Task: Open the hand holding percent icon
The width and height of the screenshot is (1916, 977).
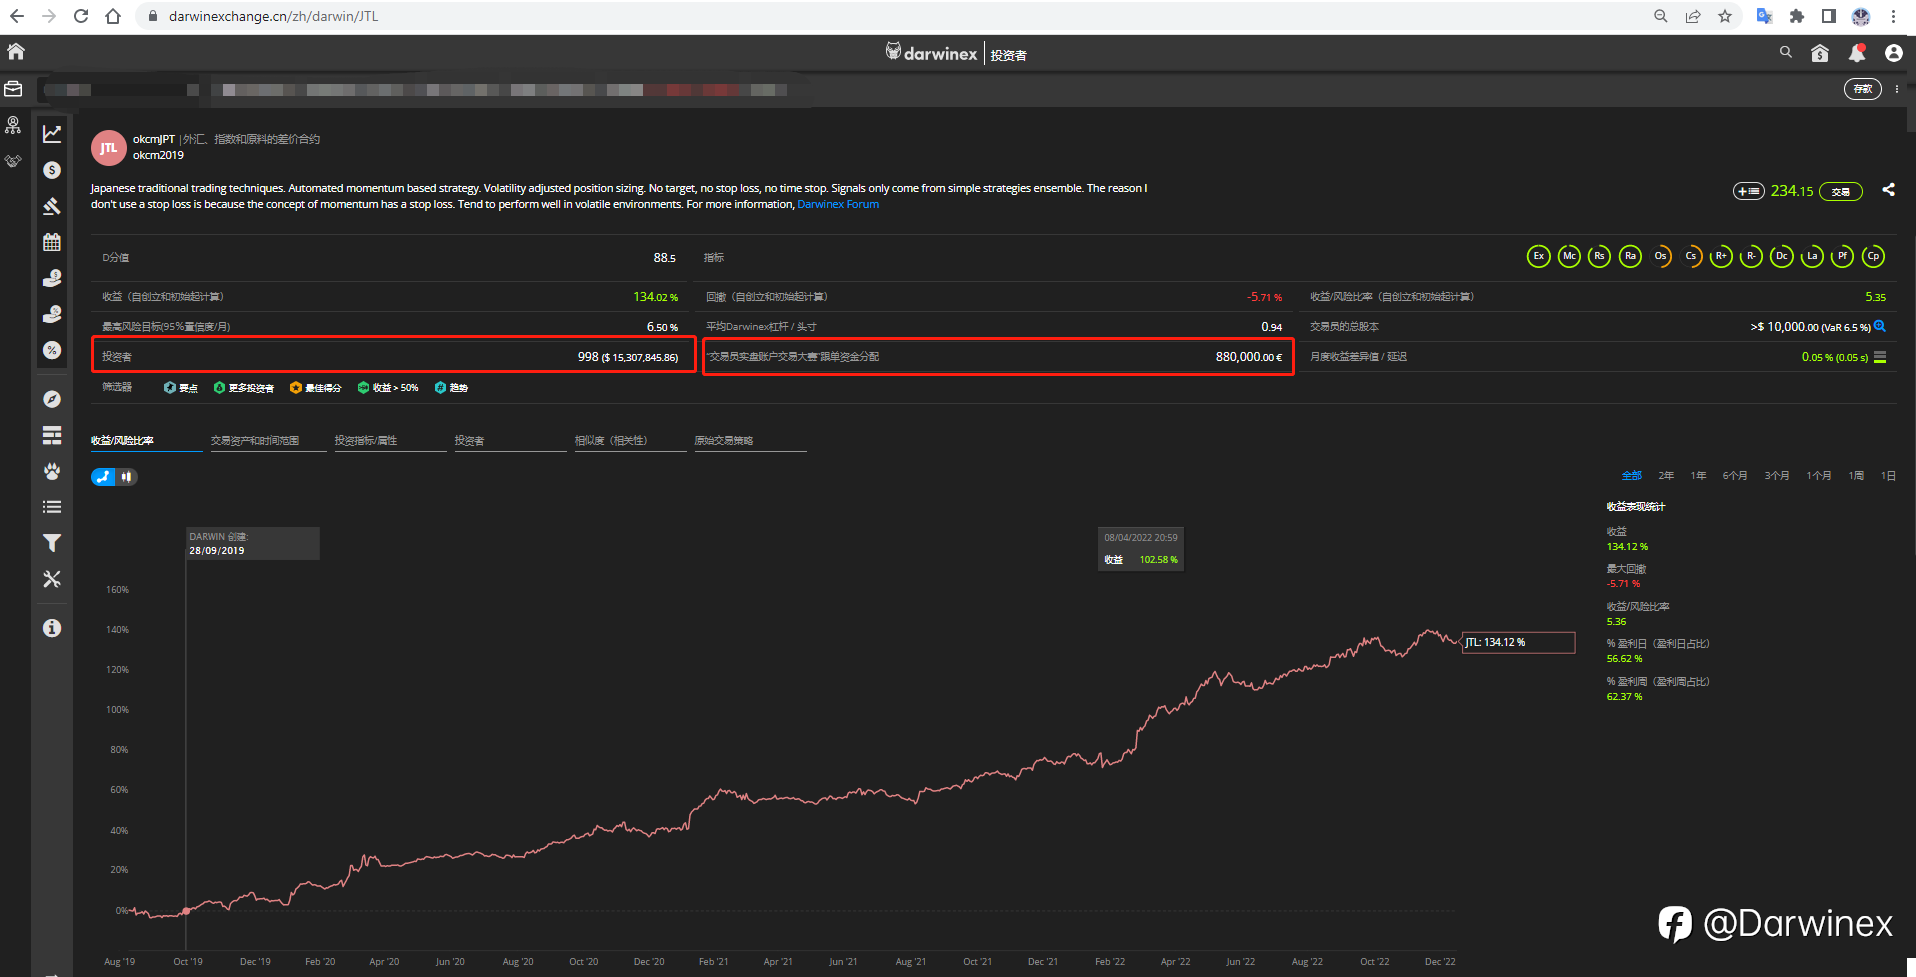Action: [x=52, y=314]
